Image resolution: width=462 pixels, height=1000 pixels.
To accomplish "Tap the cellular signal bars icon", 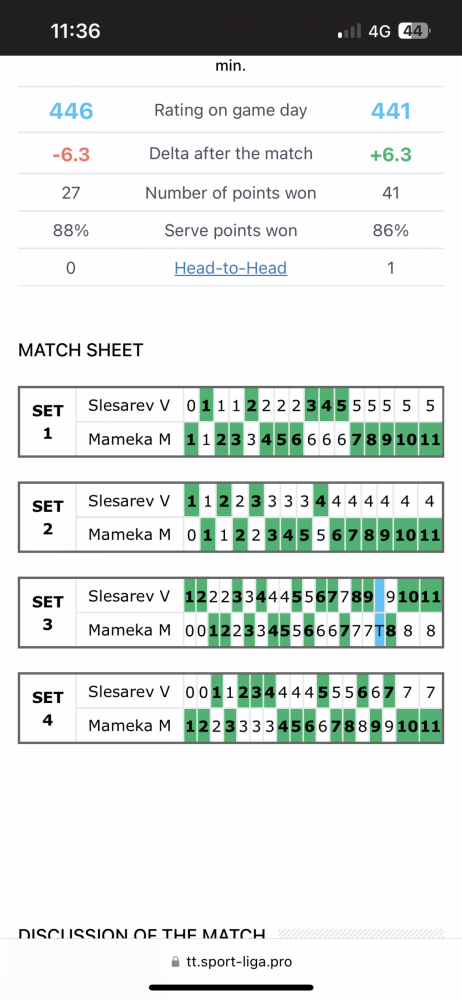I will 350,31.
